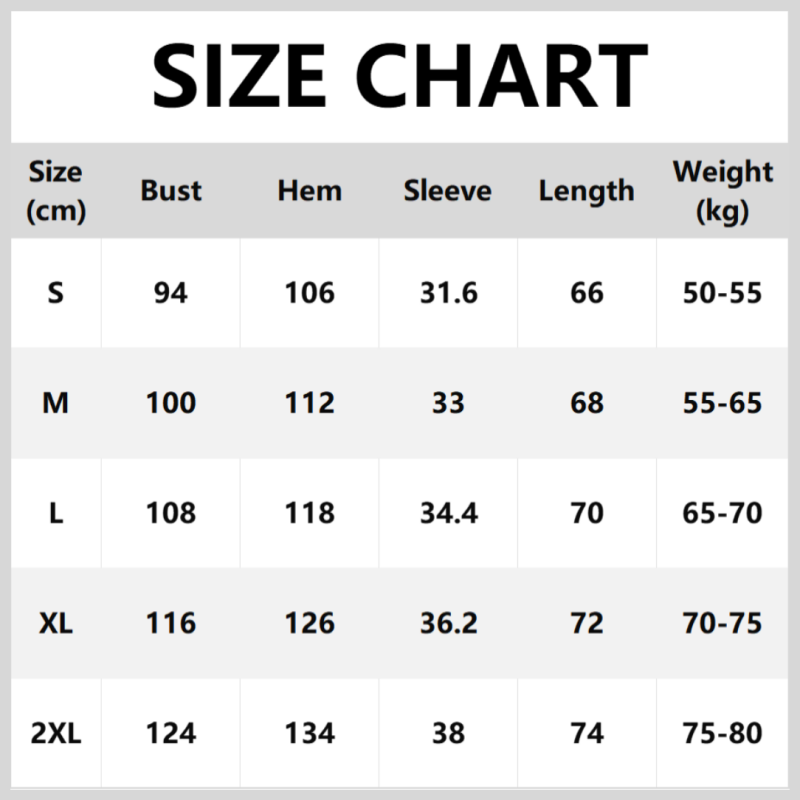
Task: Click the 2XL size row label
Action: [x=56, y=733]
